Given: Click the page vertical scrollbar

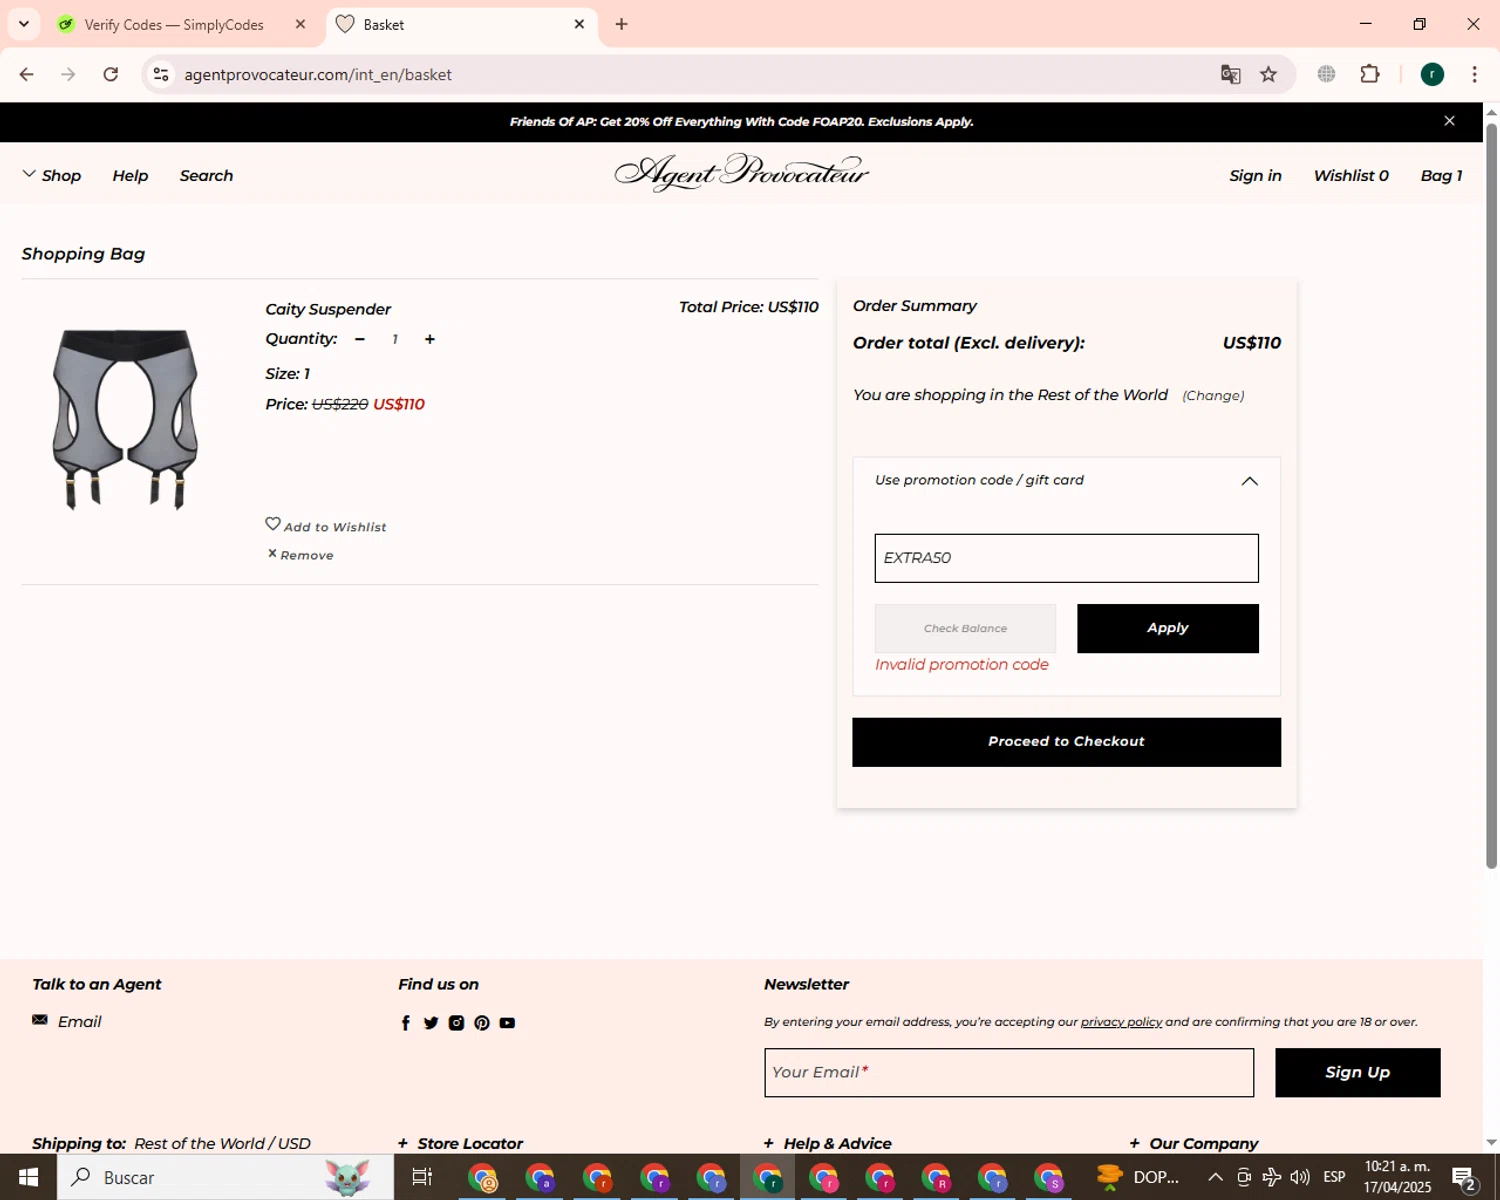Looking at the screenshot, I should (1491, 495).
